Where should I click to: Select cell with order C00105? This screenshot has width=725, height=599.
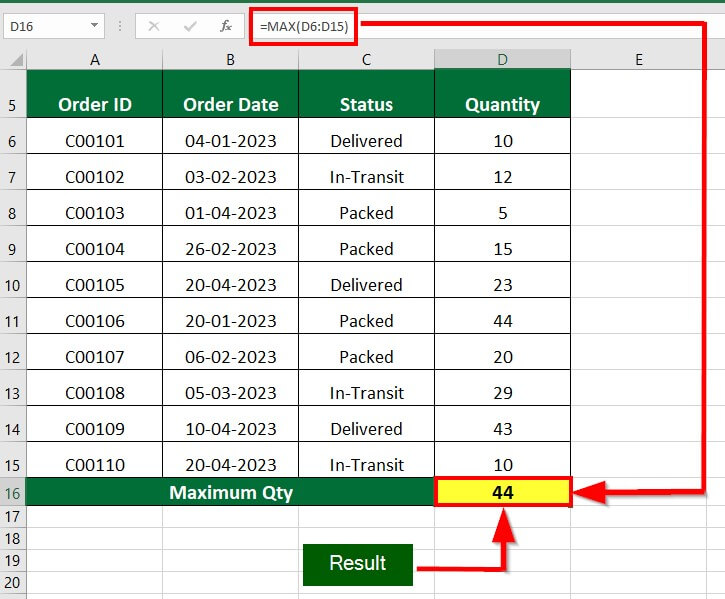(x=95, y=280)
